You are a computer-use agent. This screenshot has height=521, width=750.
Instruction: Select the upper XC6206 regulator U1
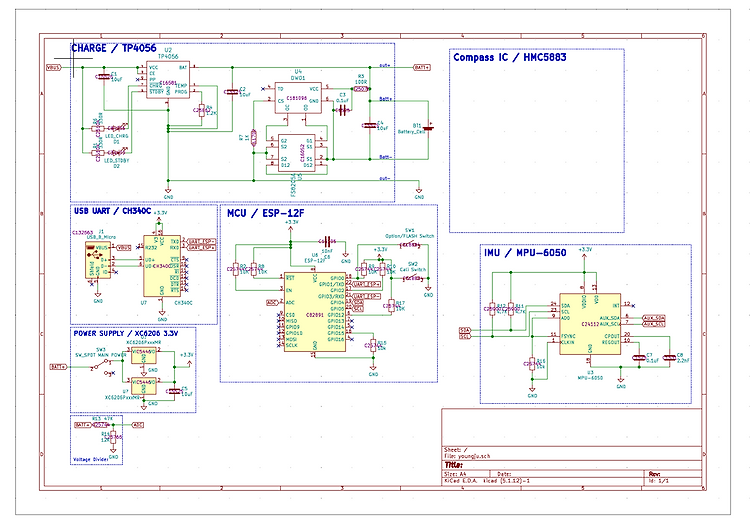[143, 355]
